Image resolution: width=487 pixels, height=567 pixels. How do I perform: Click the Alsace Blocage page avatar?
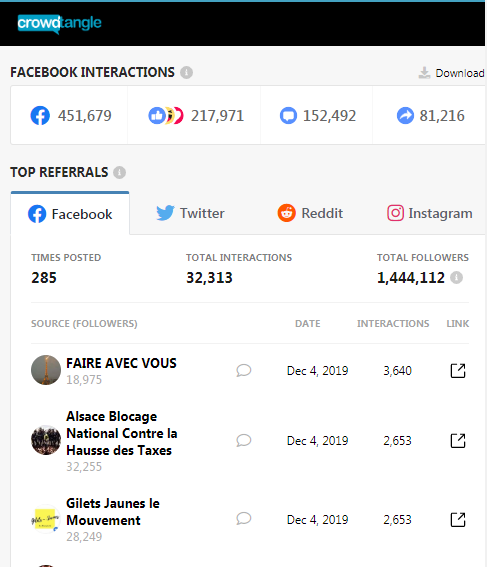pyautogui.click(x=46, y=440)
